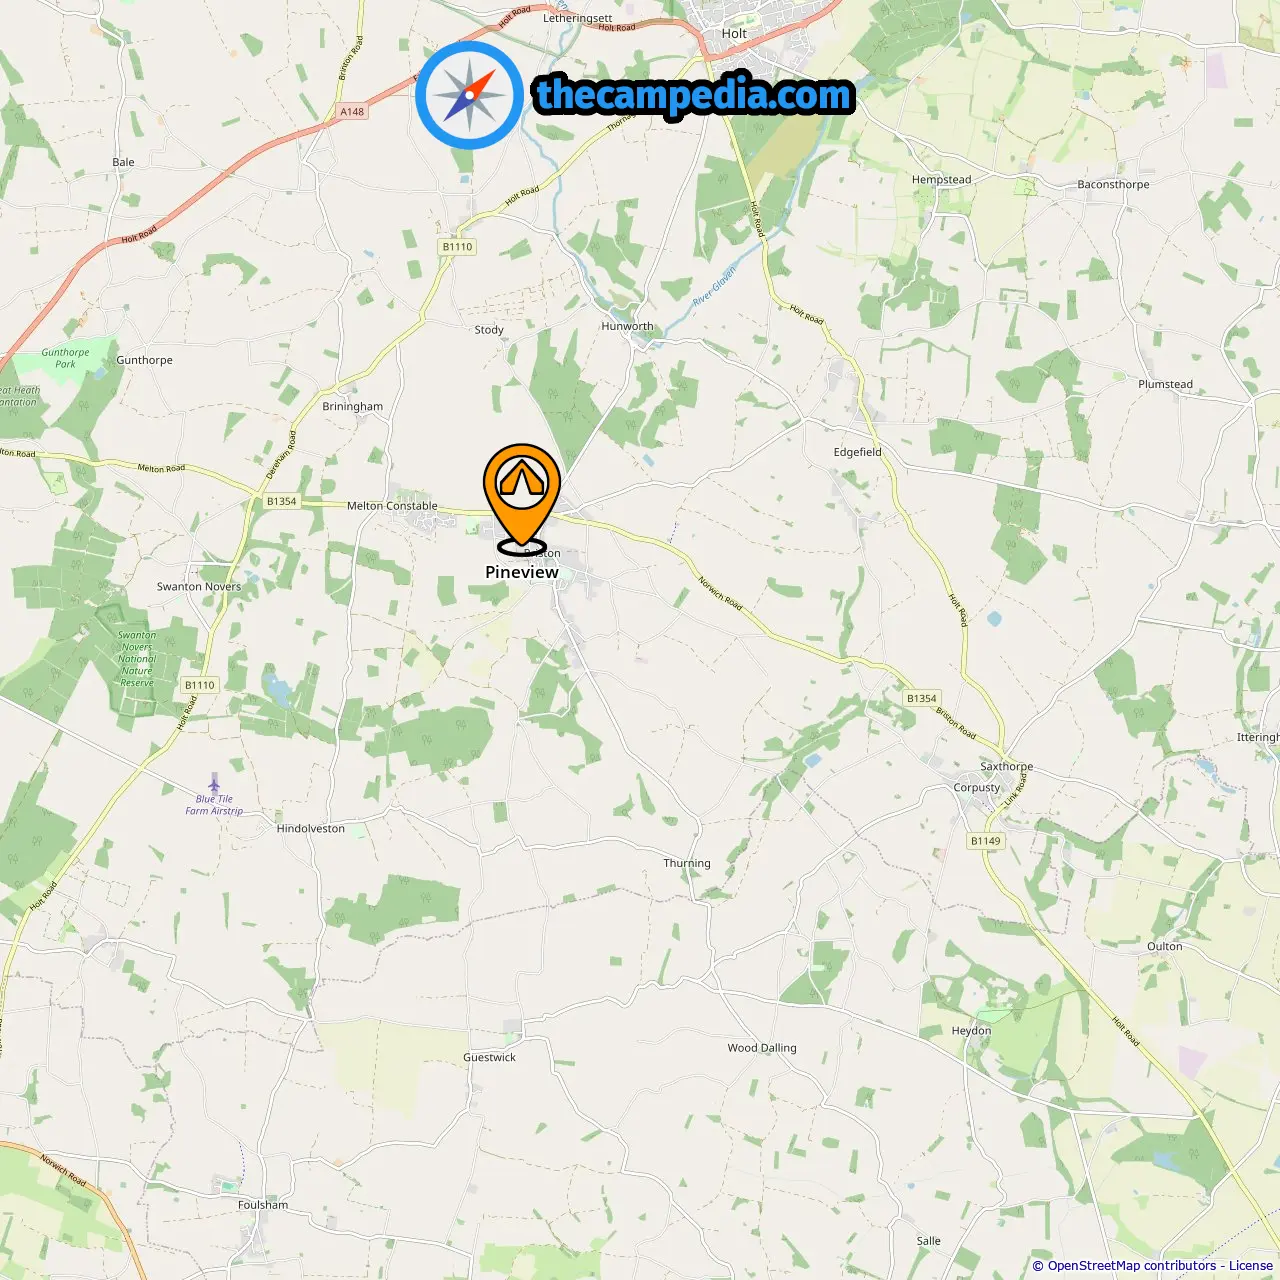Click the Blue Tile Farm Airstrip airplane icon
1280x1280 pixels.
pos(214,782)
